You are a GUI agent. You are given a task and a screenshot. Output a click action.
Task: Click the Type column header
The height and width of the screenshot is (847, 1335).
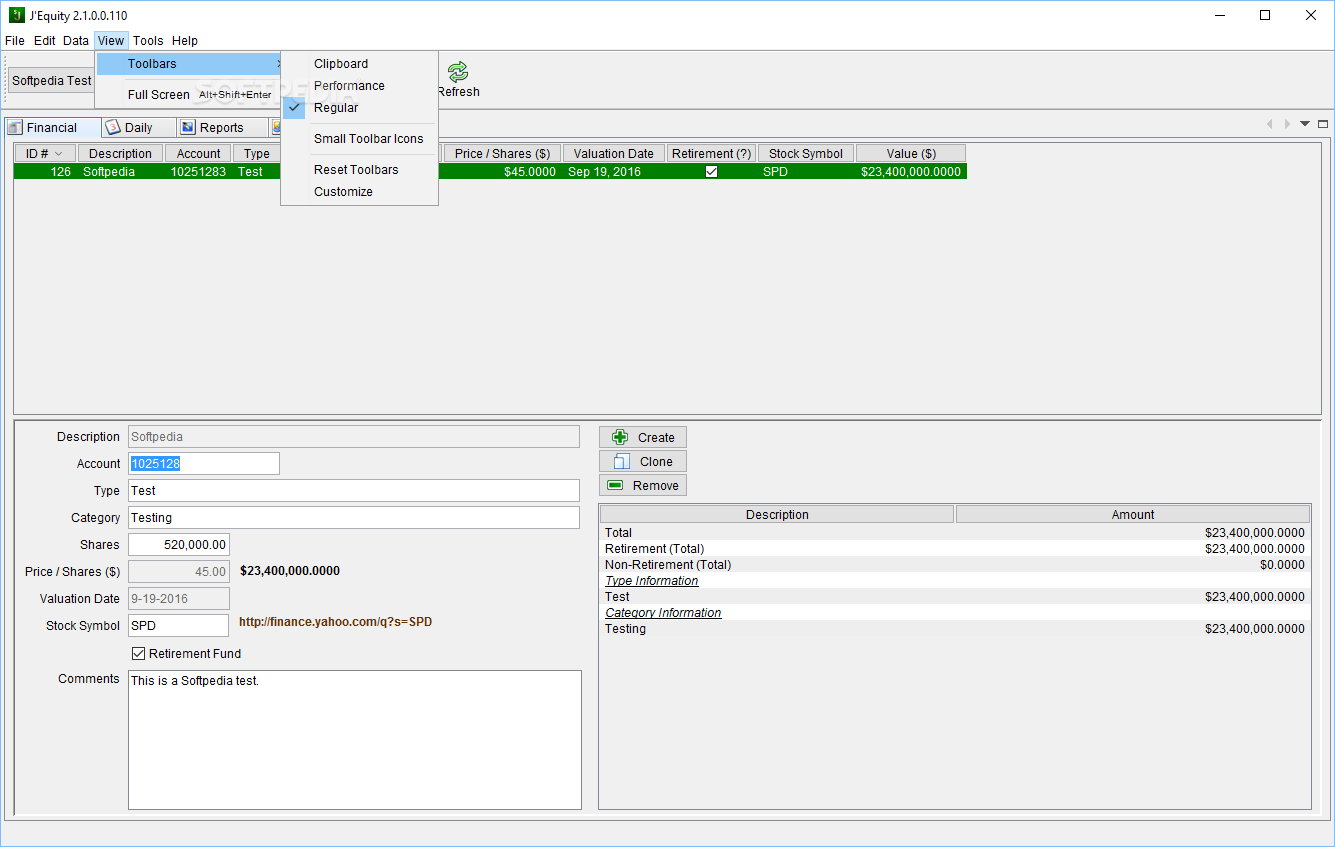pyautogui.click(x=257, y=153)
